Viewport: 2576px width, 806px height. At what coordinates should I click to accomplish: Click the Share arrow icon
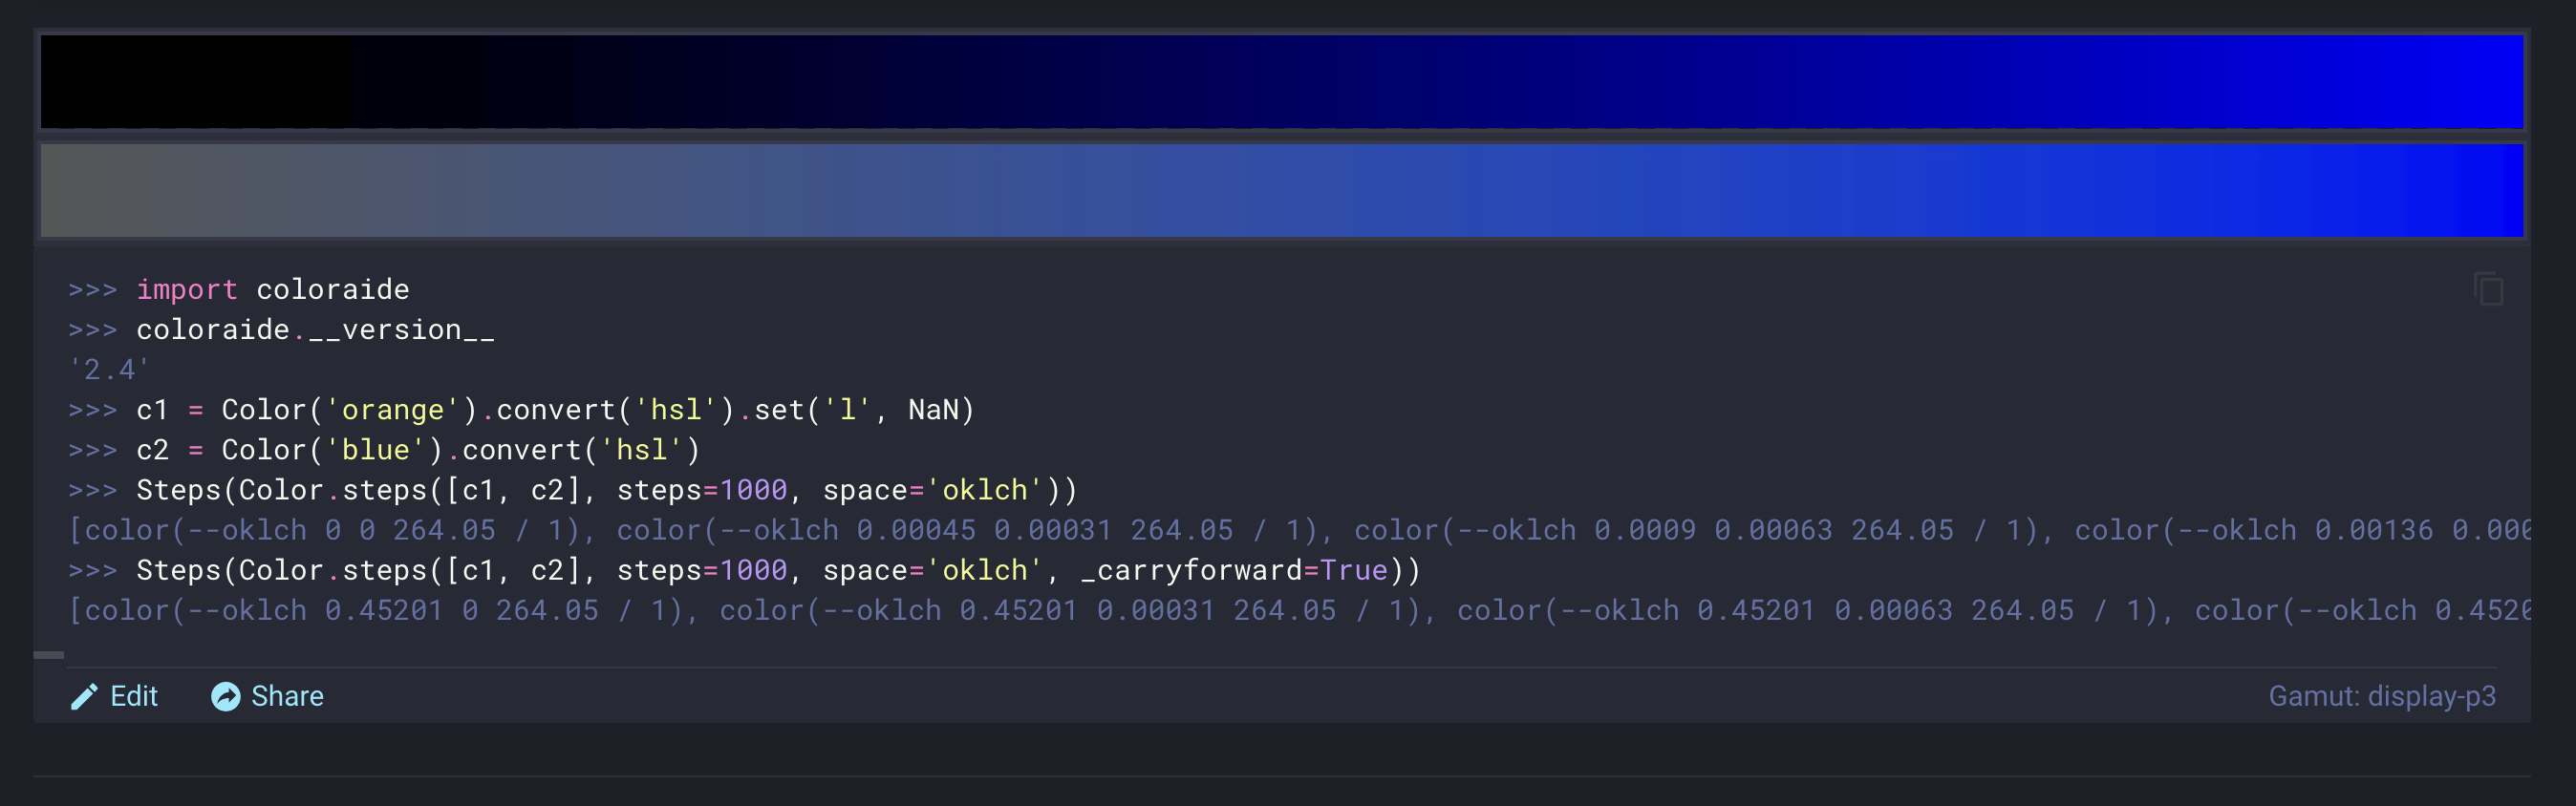(x=227, y=695)
